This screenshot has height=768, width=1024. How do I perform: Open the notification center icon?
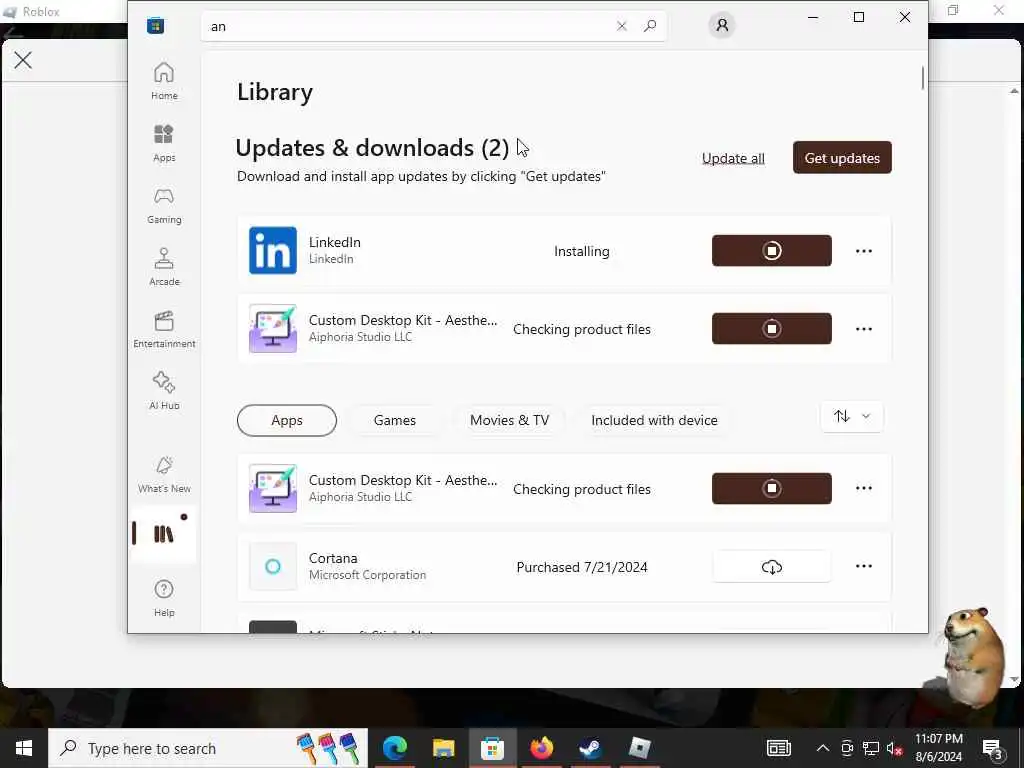pos(993,749)
